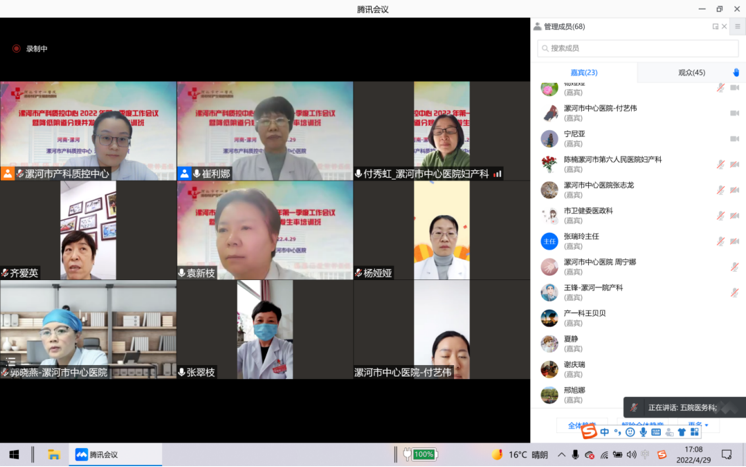Click the 搜索成员 search field

point(638,48)
